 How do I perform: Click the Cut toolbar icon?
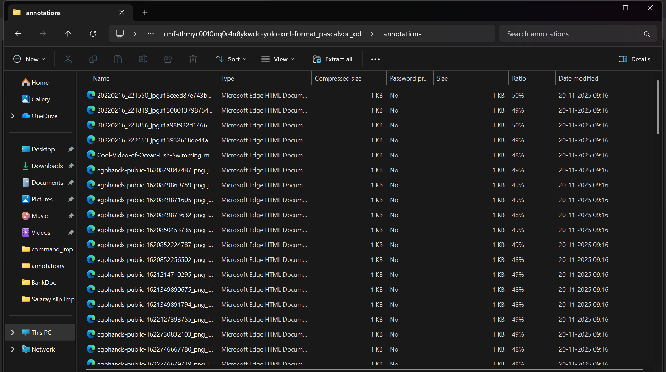tap(68, 59)
